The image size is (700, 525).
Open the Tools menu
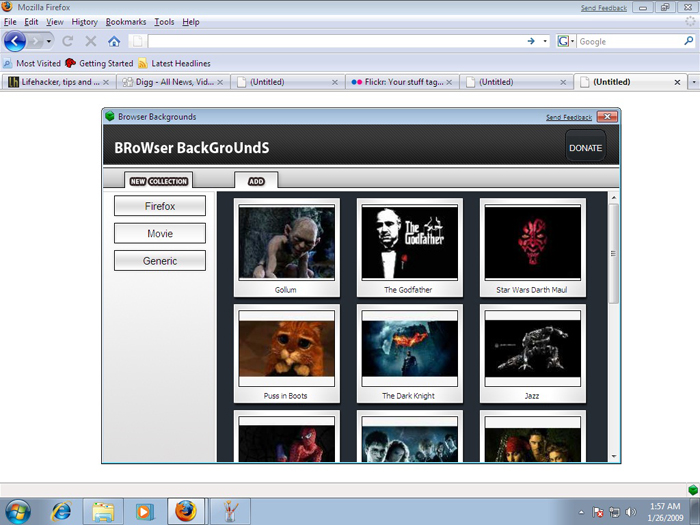pyautogui.click(x=164, y=22)
